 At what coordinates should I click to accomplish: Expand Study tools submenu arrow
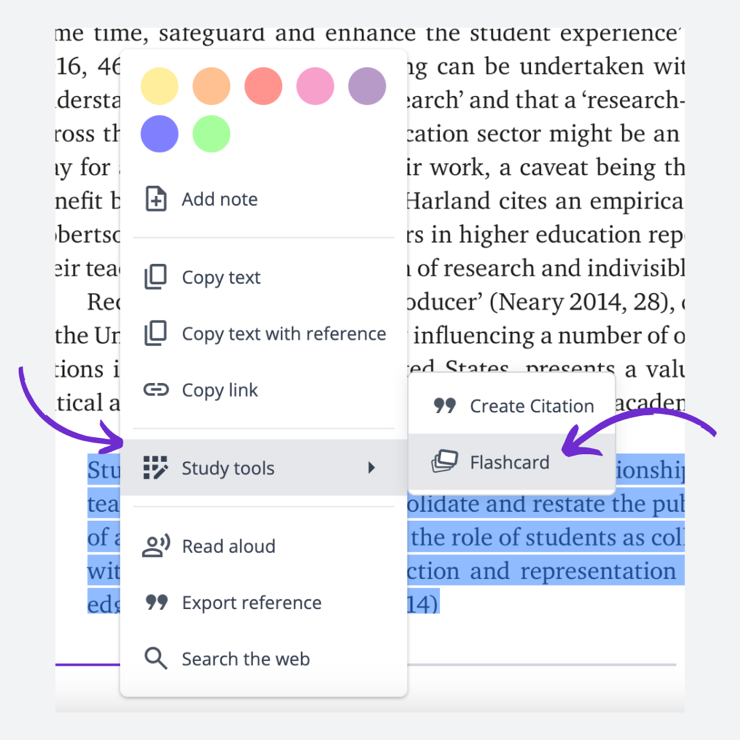pyautogui.click(x=371, y=468)
